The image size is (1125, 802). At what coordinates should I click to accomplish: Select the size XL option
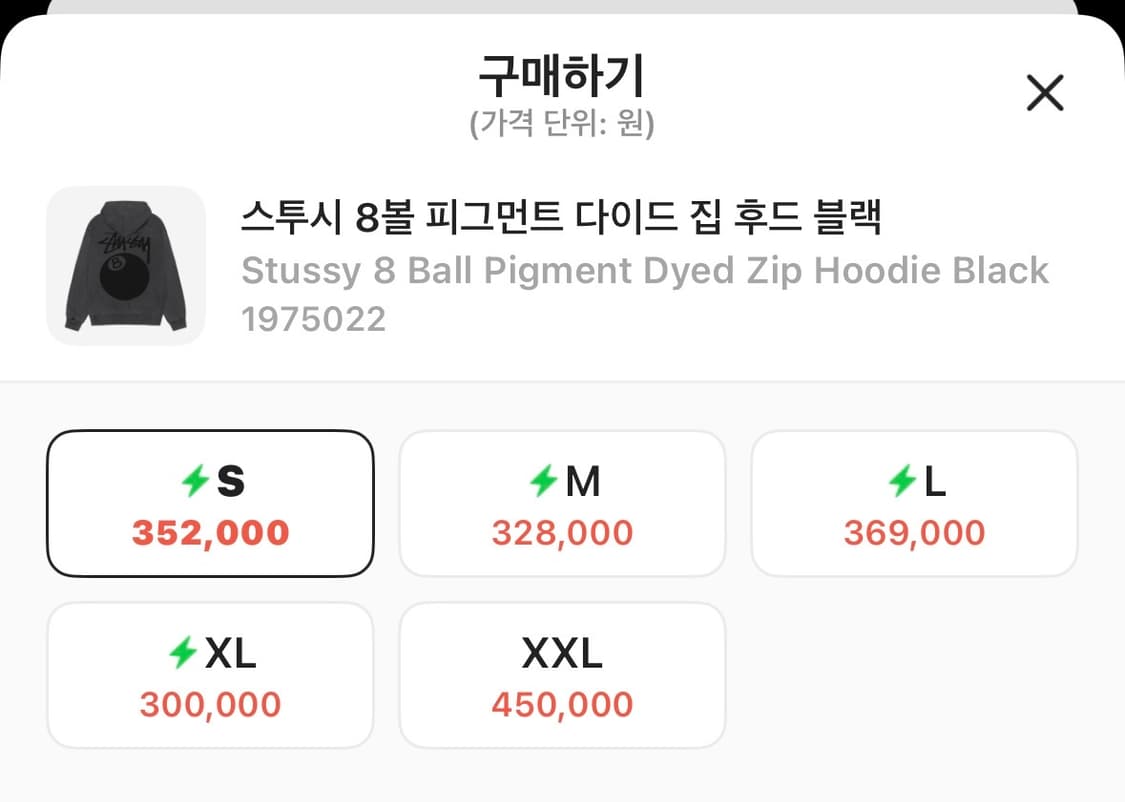click(x=210, y=674)
